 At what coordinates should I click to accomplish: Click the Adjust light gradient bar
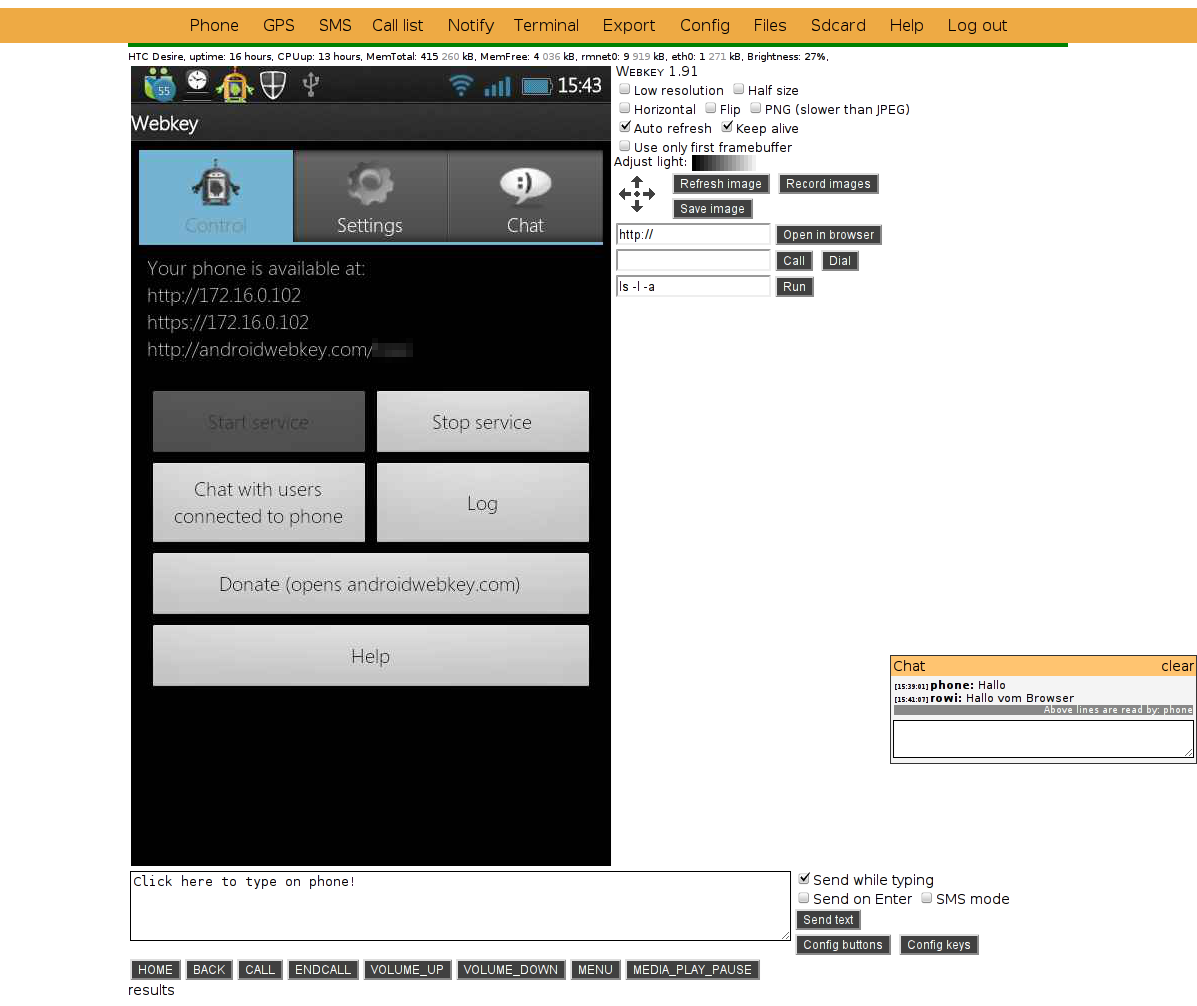click(722, 163)
